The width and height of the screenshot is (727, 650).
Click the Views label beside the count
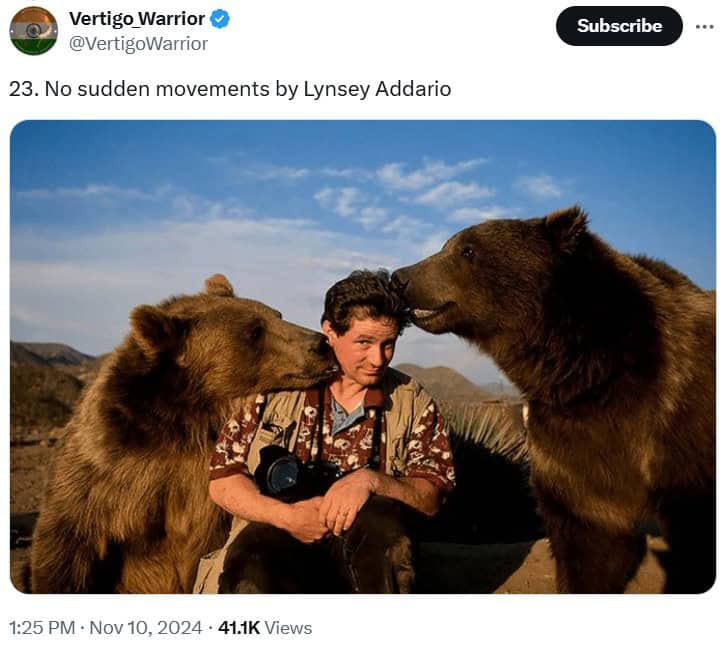289,628
